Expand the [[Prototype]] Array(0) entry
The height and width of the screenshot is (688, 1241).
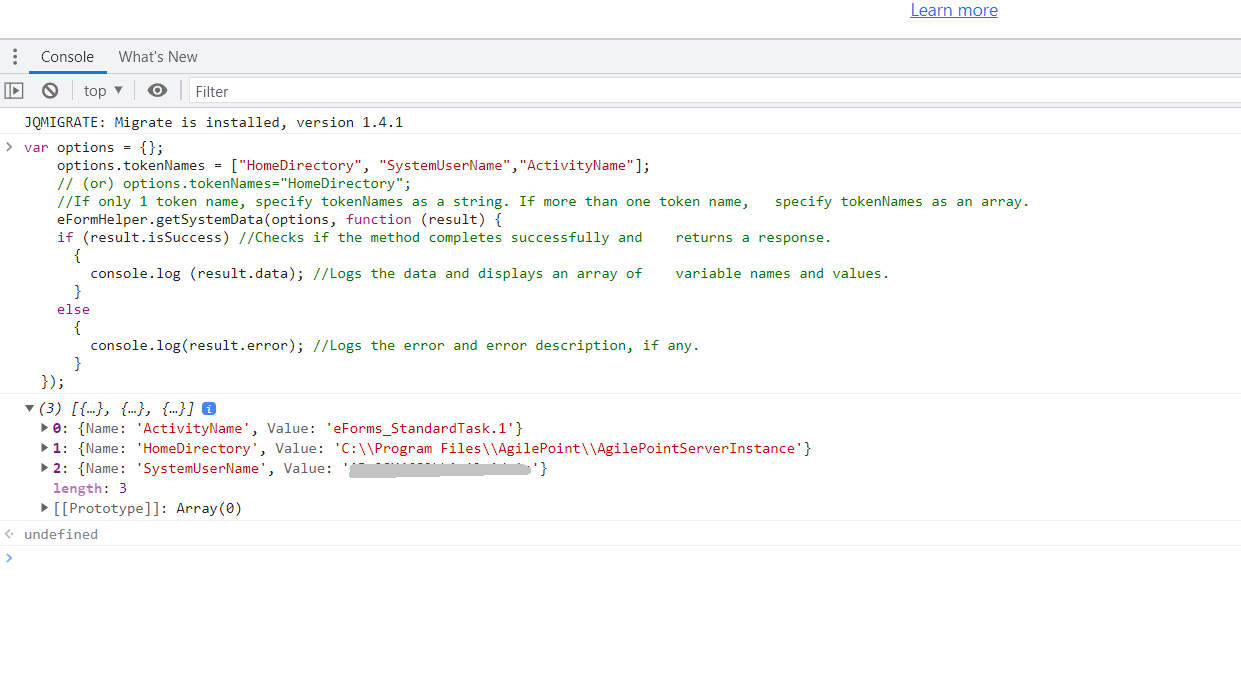click(44, 508)
